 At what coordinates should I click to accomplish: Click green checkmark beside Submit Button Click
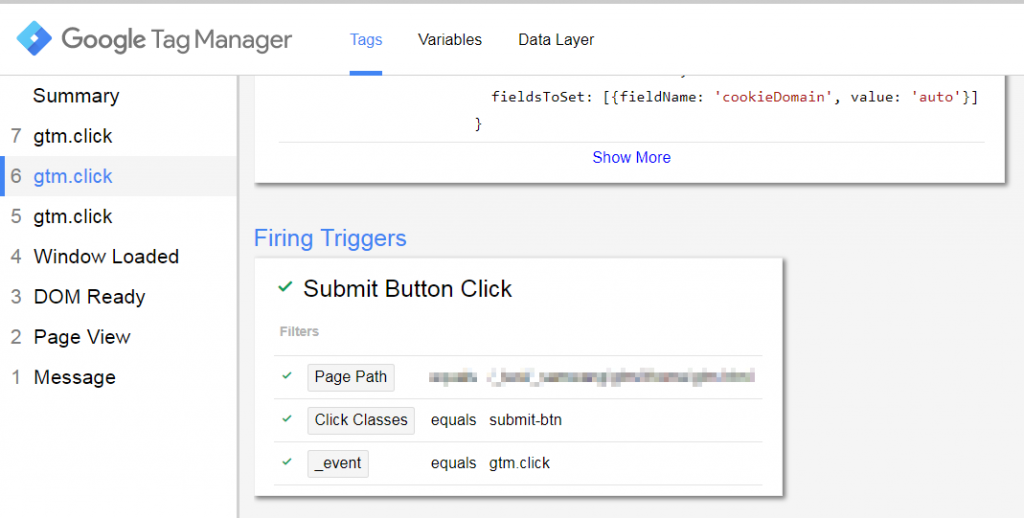tap(285, 287)
